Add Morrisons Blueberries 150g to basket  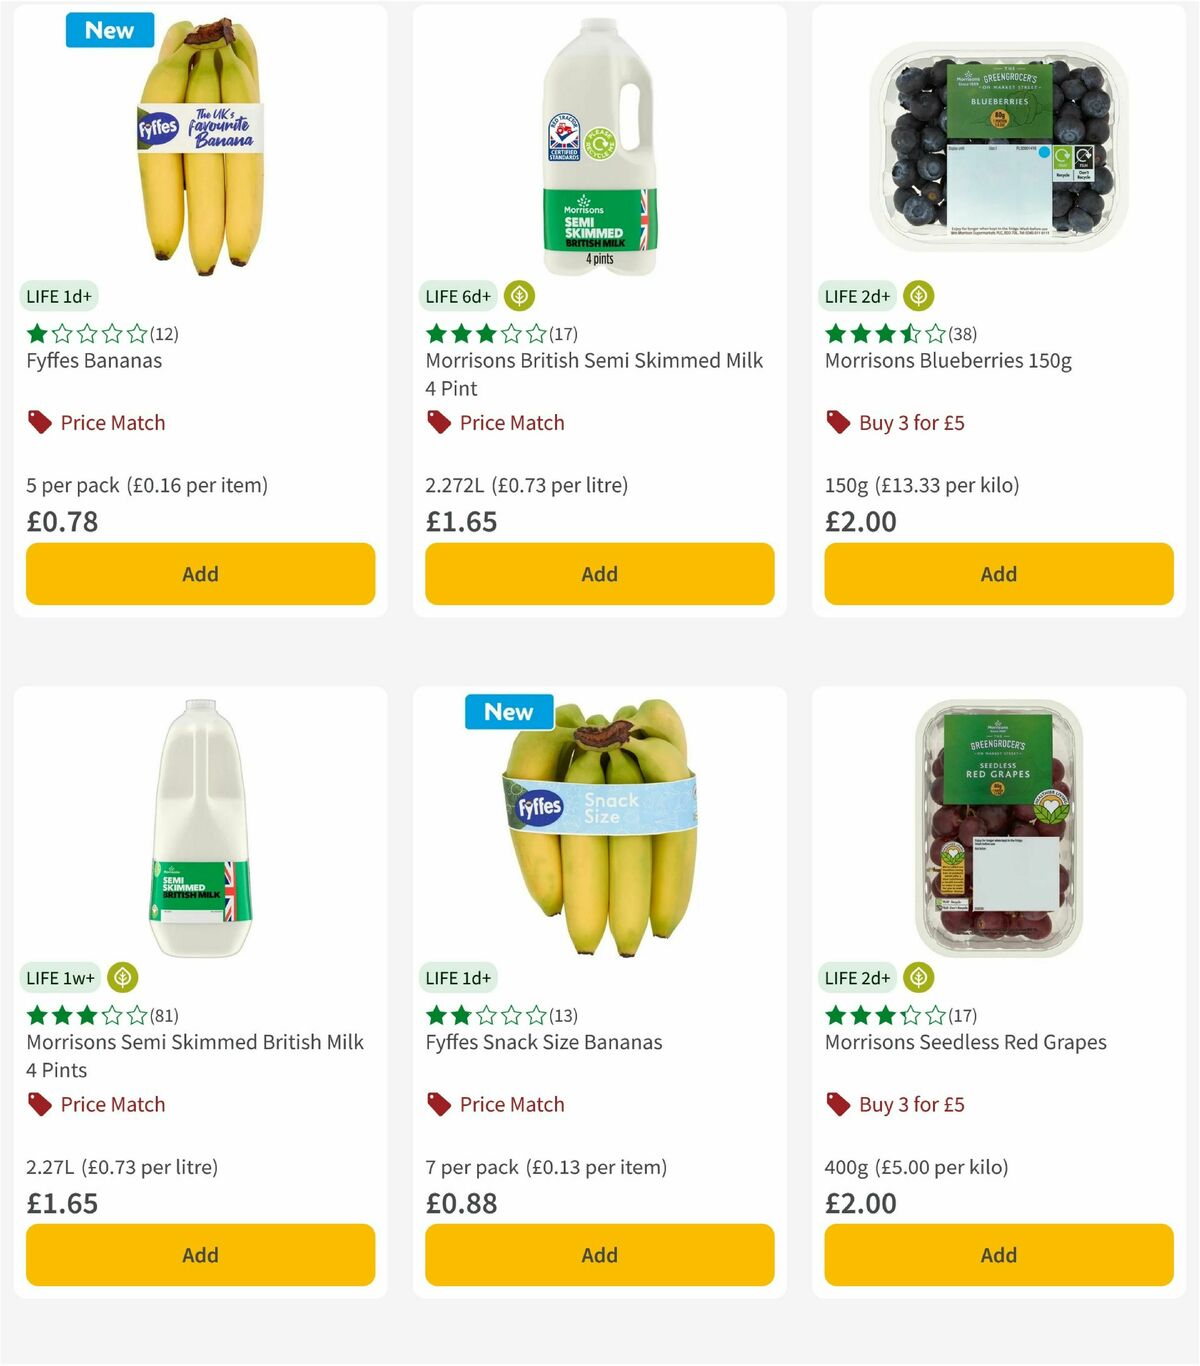pos(998,574)
